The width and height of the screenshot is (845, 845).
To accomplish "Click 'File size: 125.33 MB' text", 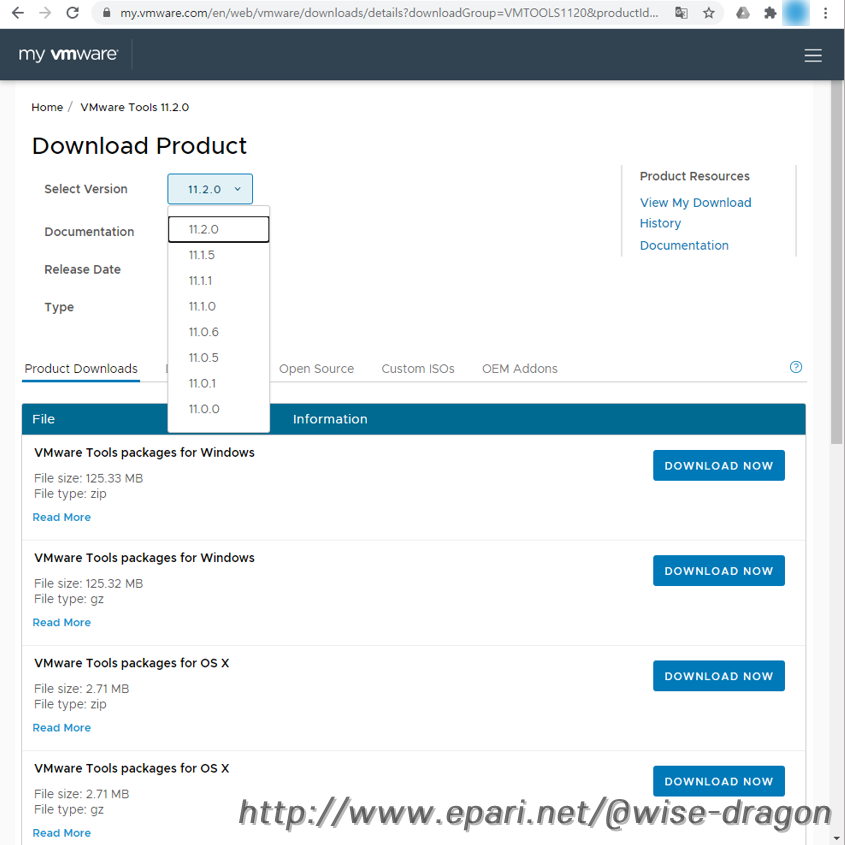I will click(x=88, y=479).
